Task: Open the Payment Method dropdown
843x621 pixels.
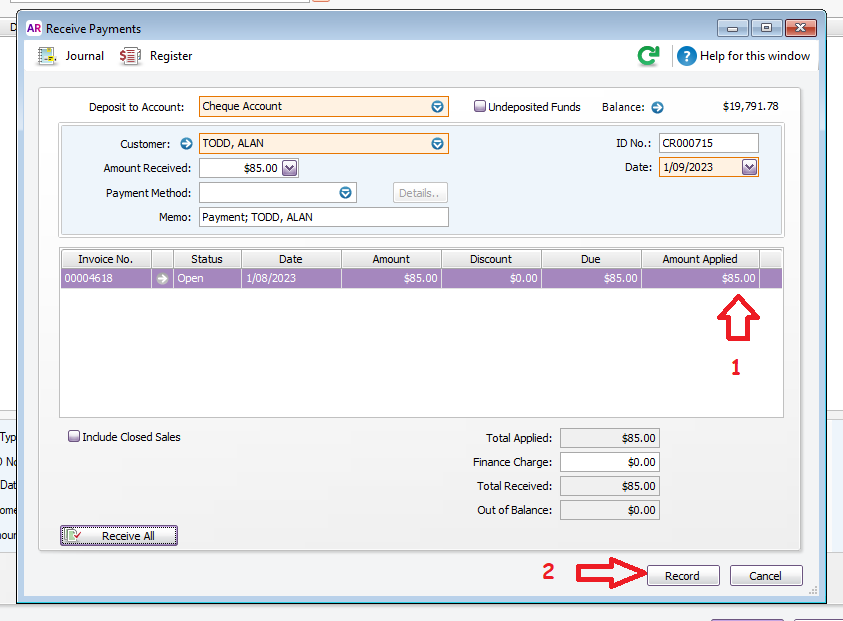Action: click(345, 193)
